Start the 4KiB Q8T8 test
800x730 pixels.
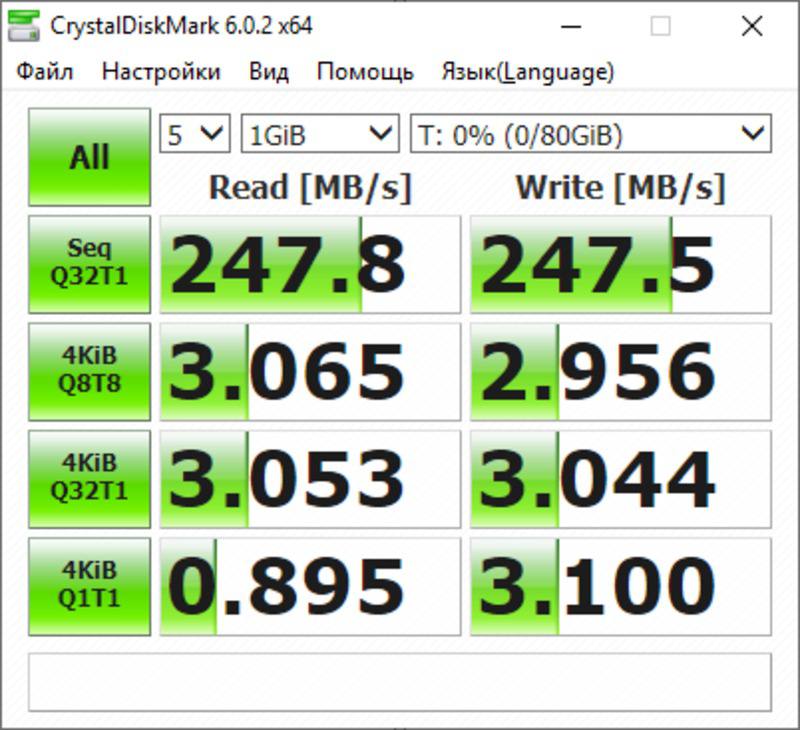coord(90,371)
